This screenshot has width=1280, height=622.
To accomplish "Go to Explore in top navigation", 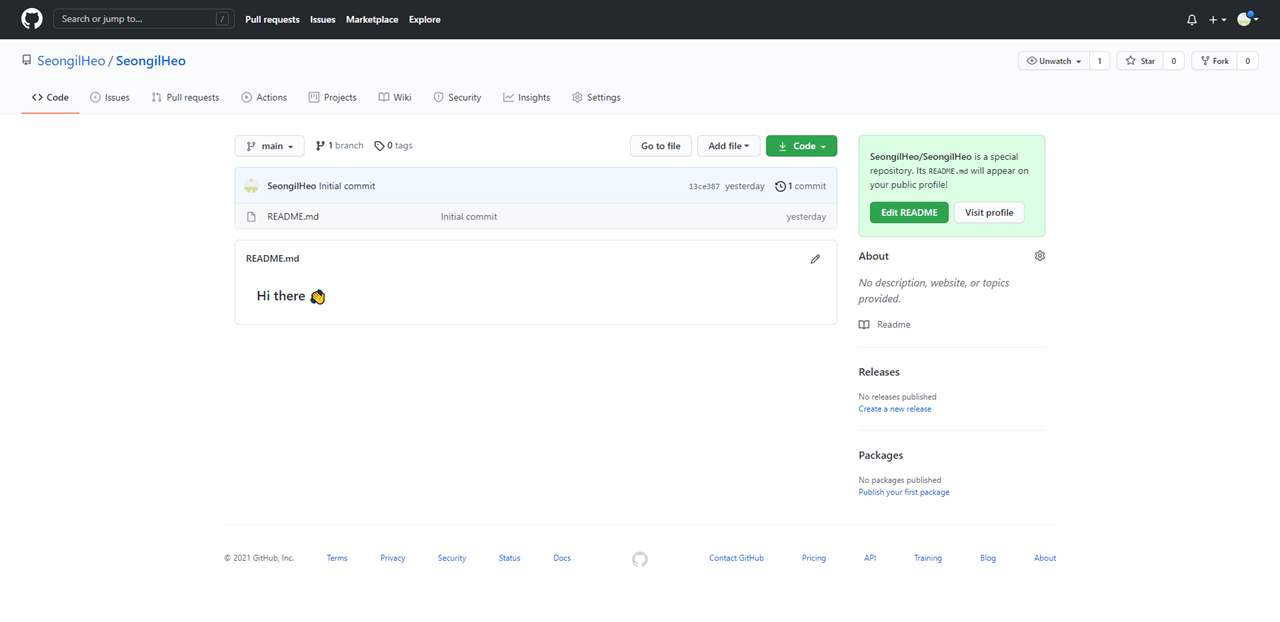I will (x=425, y=19).
